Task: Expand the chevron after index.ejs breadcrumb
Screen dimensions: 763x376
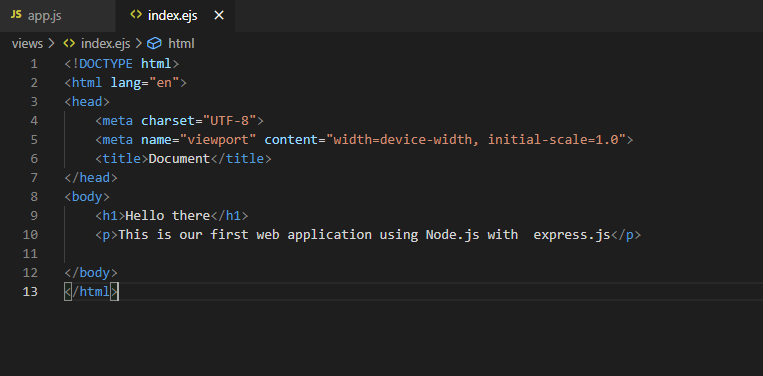Action: [x=138, y=44]
